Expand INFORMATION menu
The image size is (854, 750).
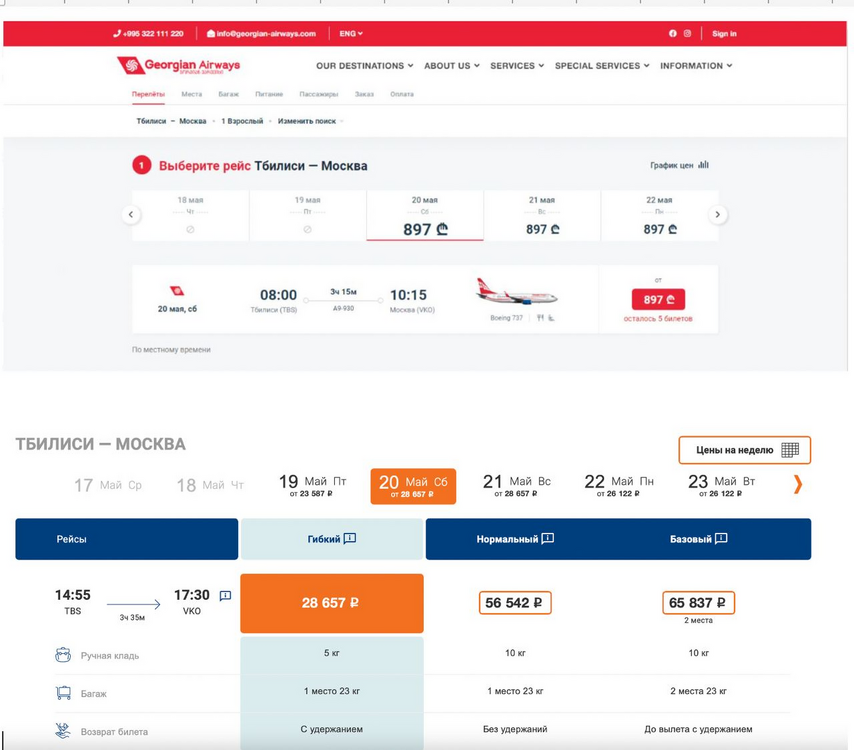coord(696,65)
